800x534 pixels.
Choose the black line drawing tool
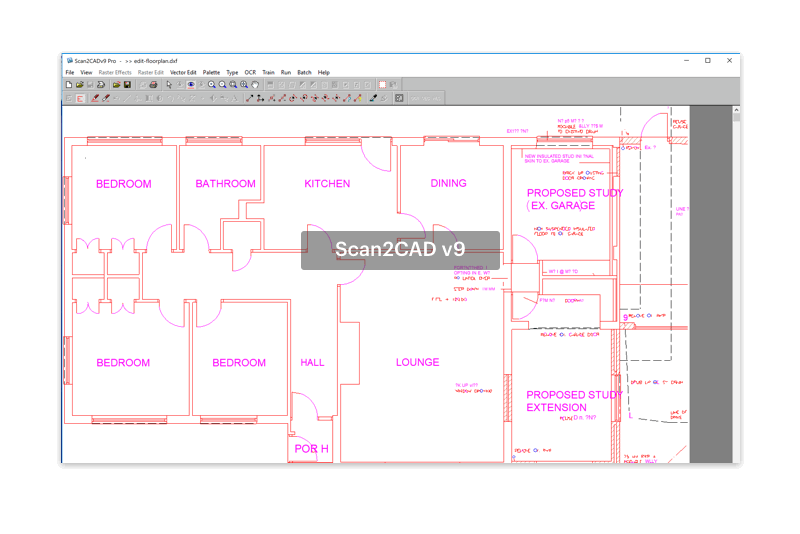click(249, 98)
